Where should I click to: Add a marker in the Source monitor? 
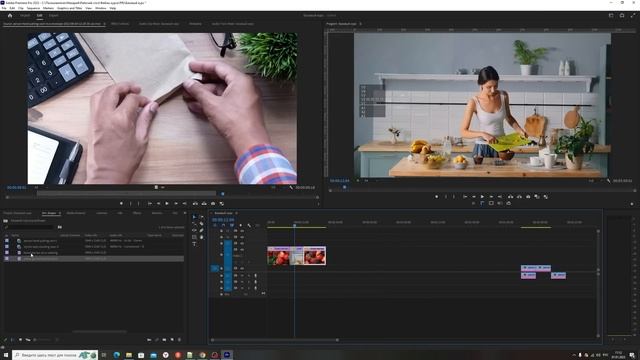[121, 203]
